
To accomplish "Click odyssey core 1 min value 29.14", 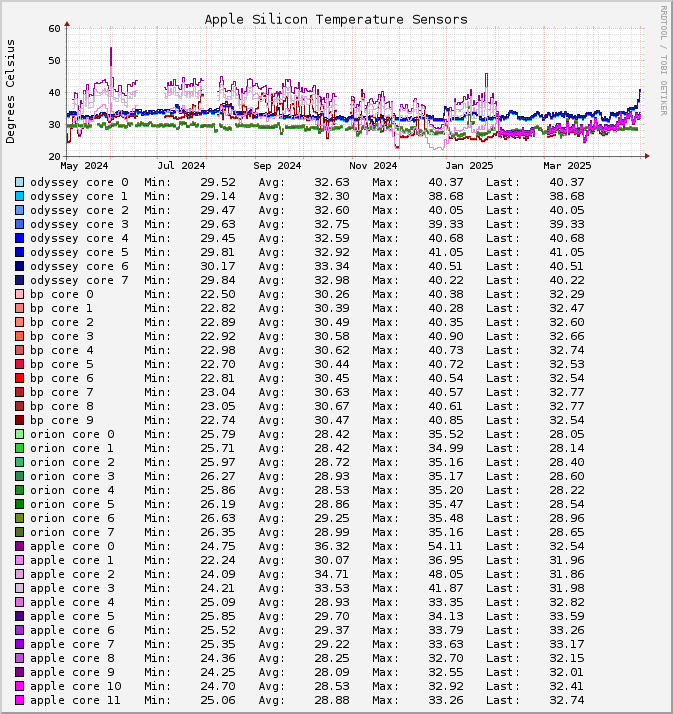I will pyautogui.click(x=218, y=196).
